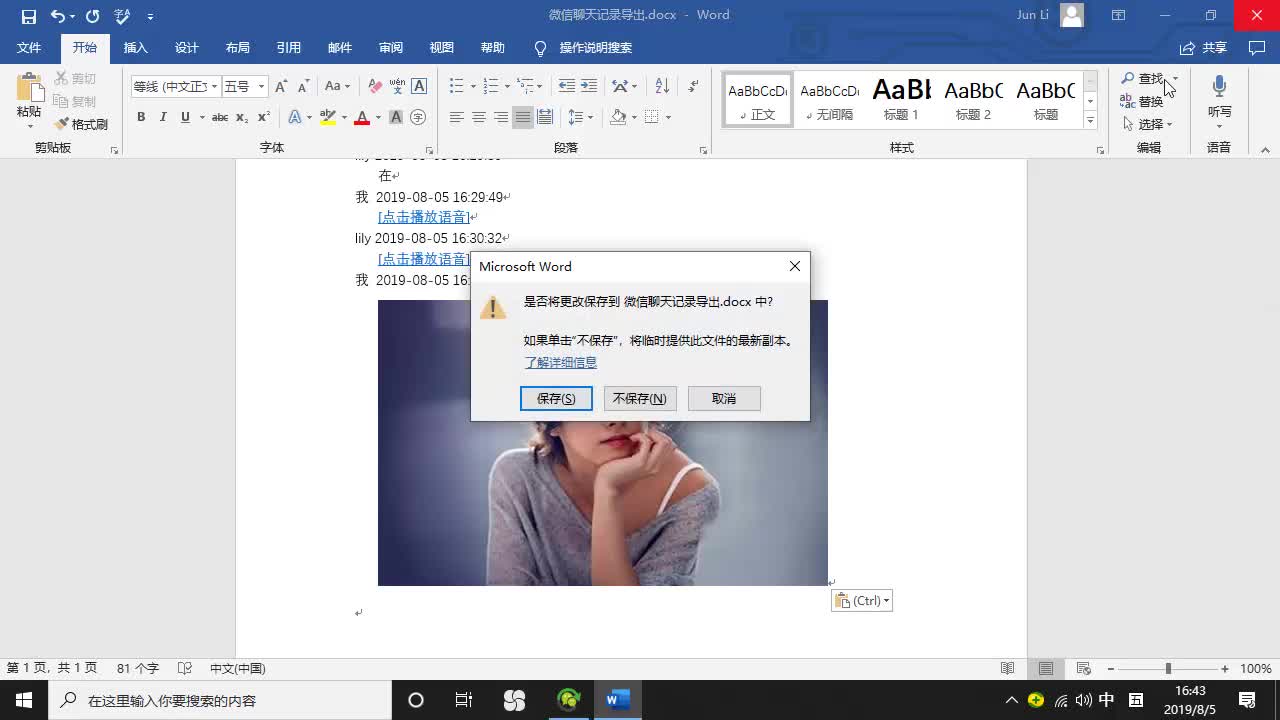Collapse the ribbon

tap(1265, 150)
